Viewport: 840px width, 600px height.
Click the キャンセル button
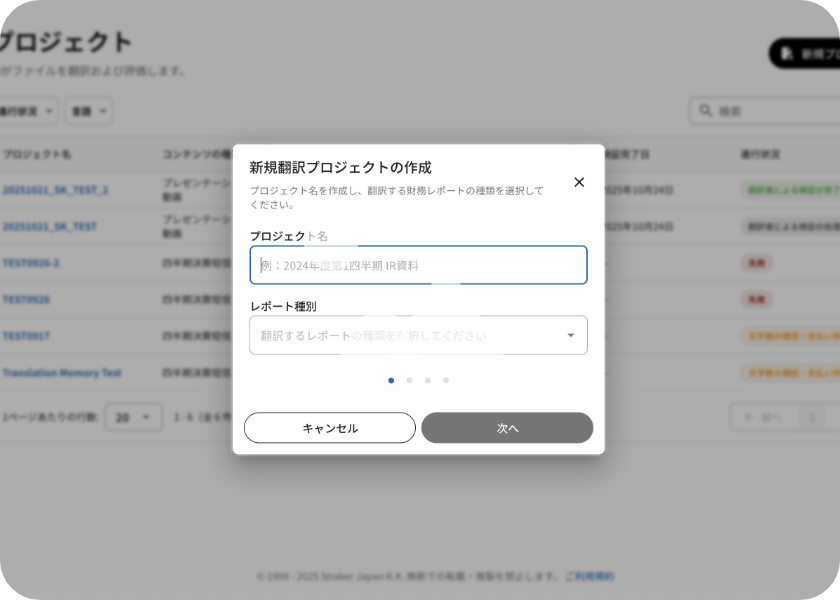pos(330,428)
